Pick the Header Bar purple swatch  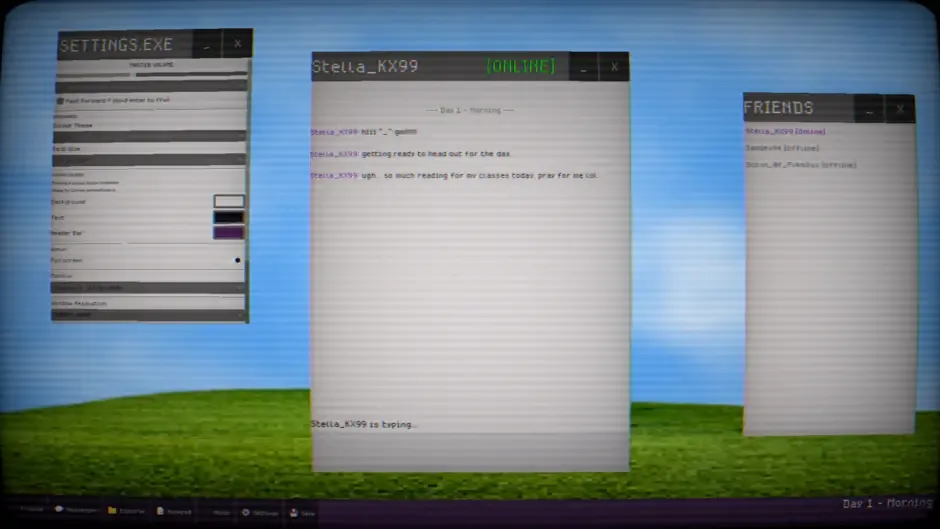point(229,233)
